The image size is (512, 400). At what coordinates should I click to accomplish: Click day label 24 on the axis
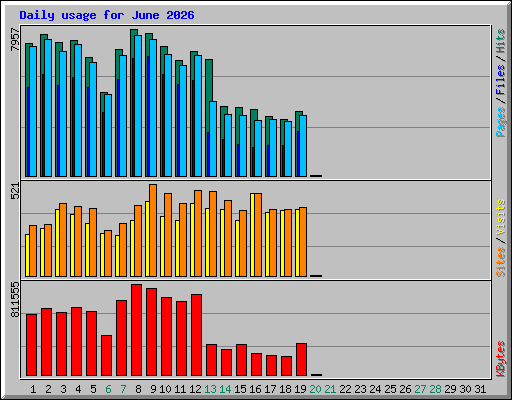[375, 389]
